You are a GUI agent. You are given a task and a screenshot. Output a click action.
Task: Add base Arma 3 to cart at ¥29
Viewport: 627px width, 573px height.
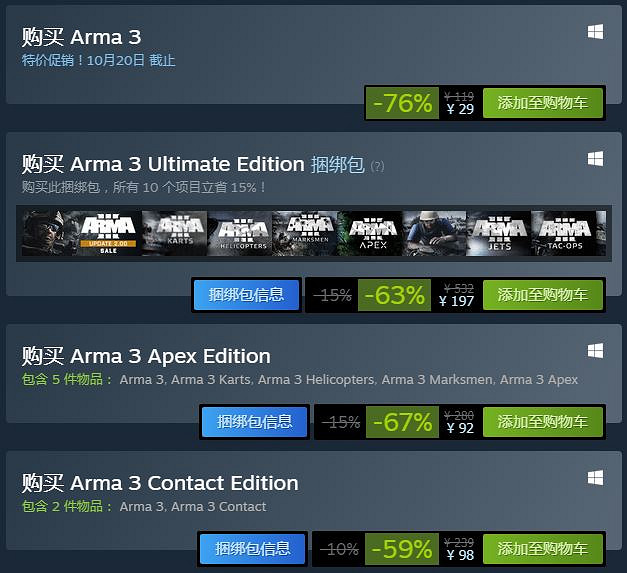tap(543, 102)
